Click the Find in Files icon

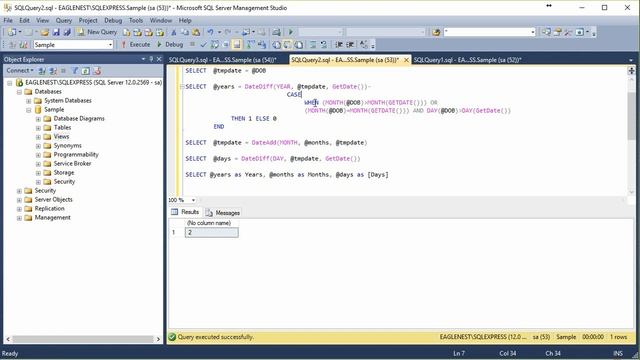coord(436,32)
